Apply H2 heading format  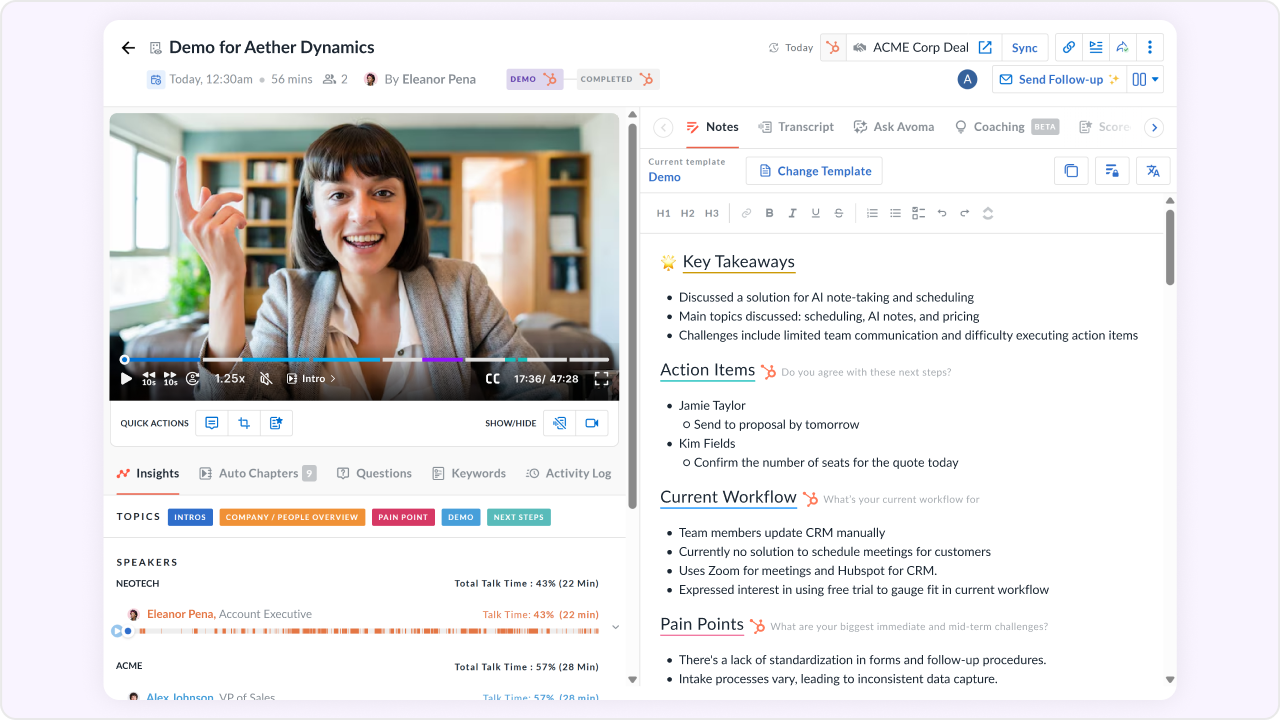(687, 213)
